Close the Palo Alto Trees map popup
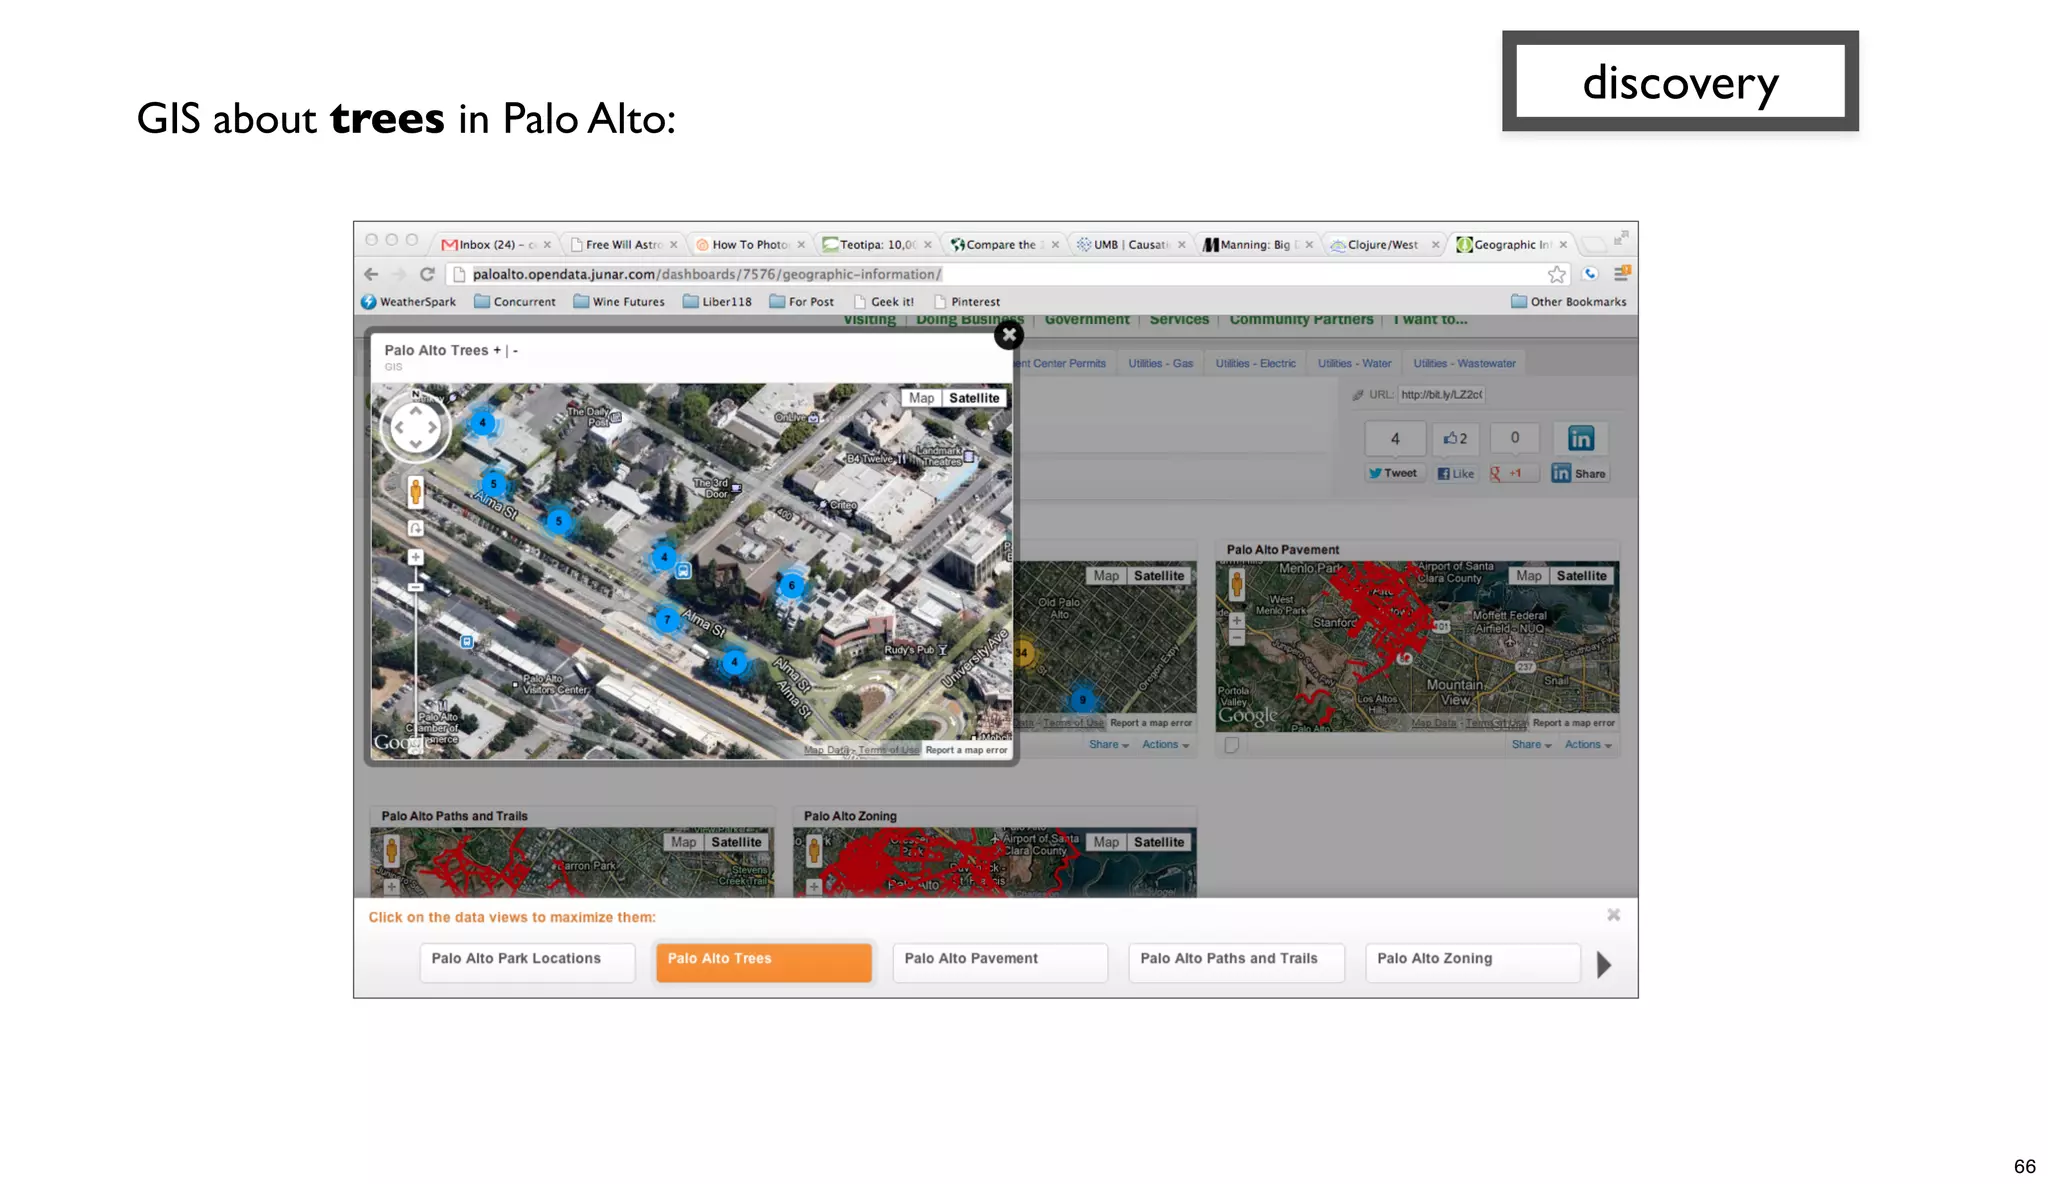This screenshot has height=1184, width=2048. point(1008,336)
